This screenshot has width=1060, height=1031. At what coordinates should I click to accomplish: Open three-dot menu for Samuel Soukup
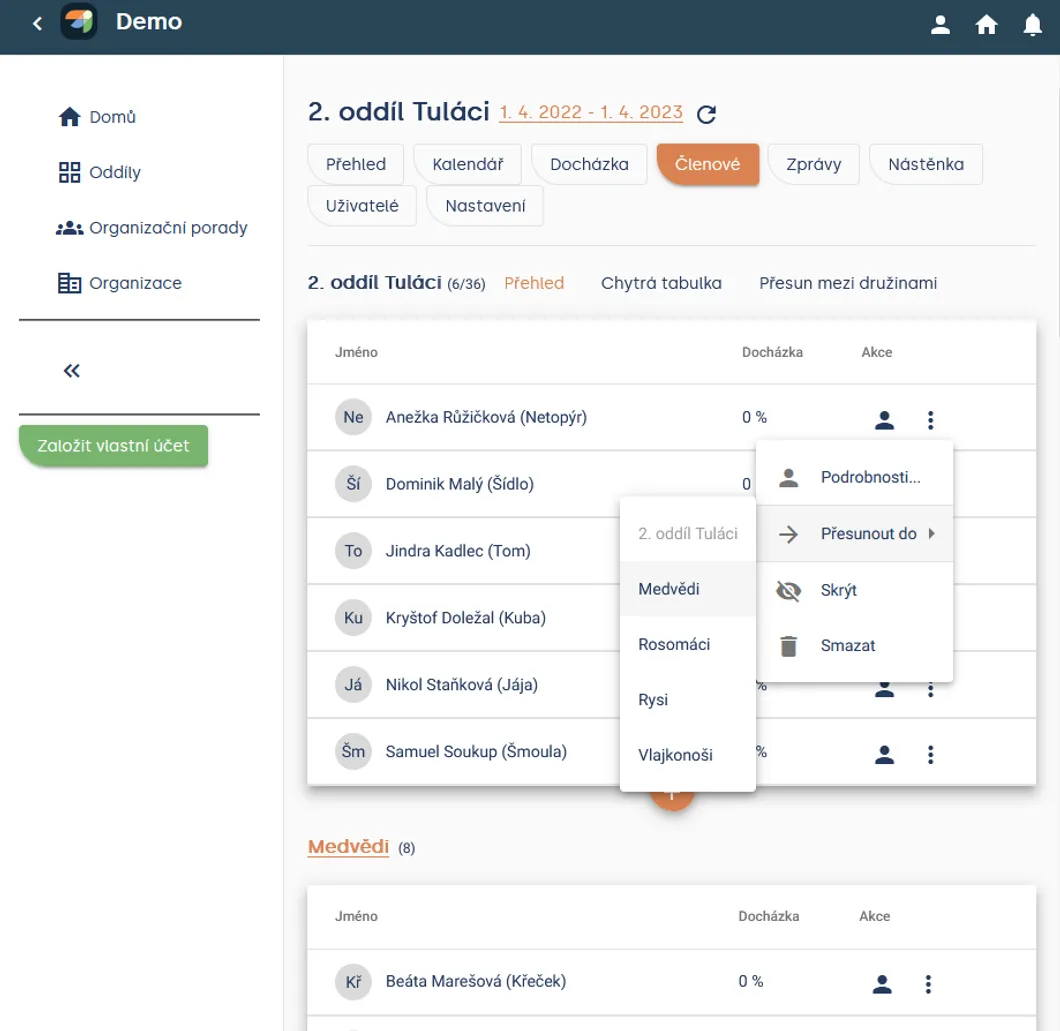click(930, 754)
